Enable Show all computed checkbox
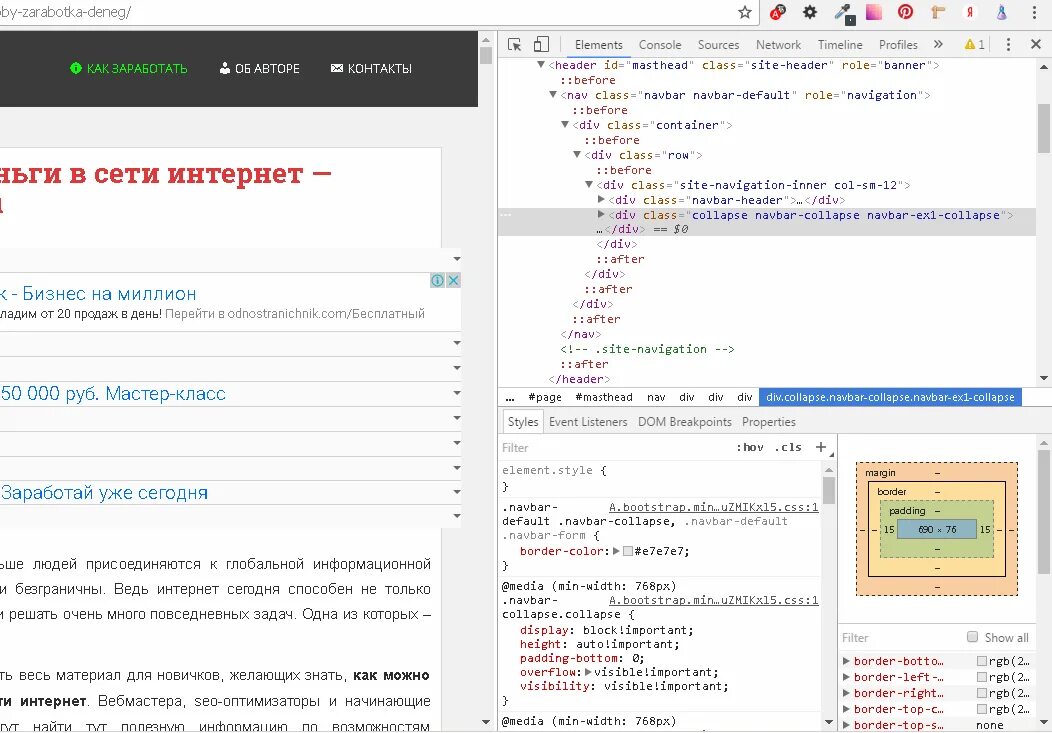 pos(971,637)
